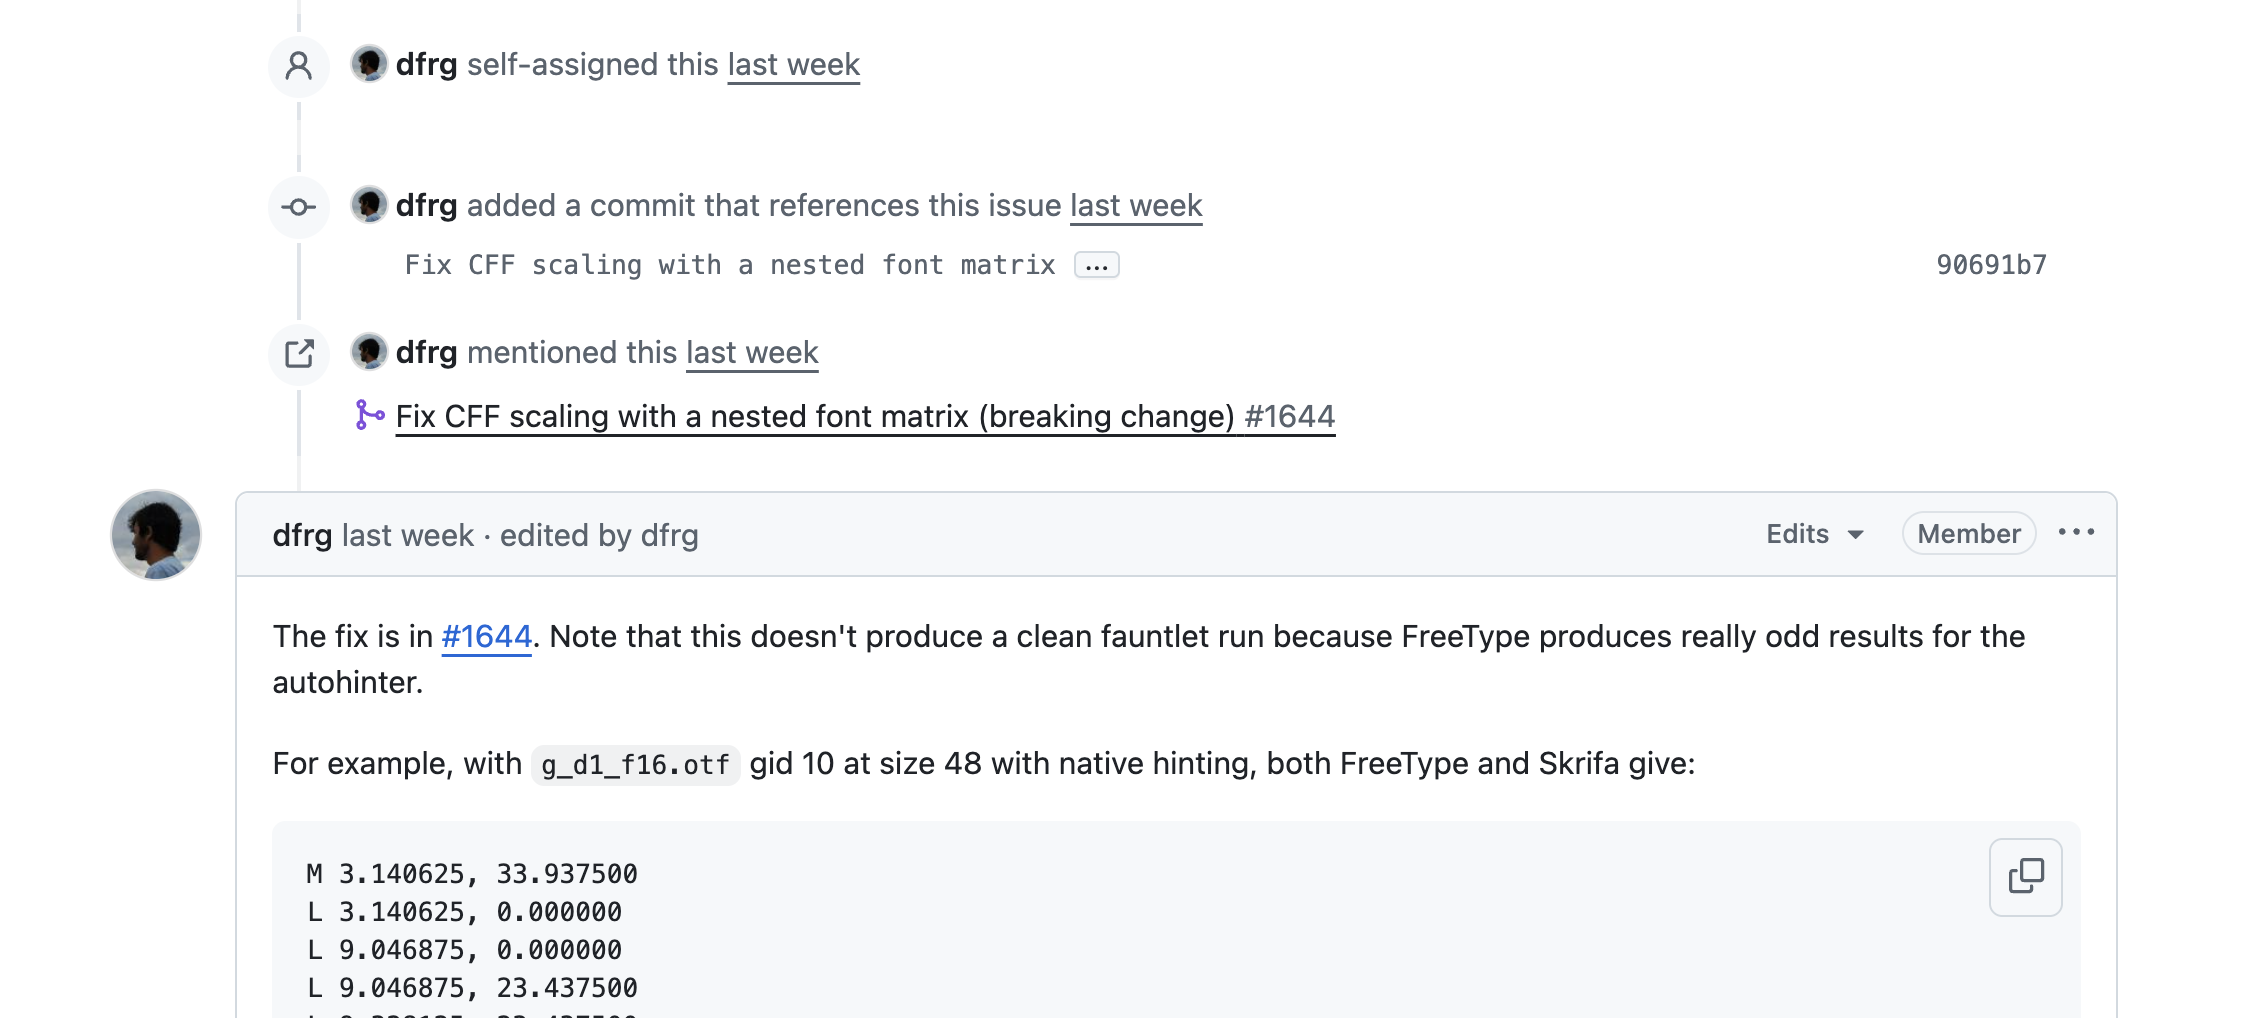Click dfrg's avatar next to commit event
The height and width of the screenshot is (1018, 2256).
pyautogui.click(x=369, y=205)
